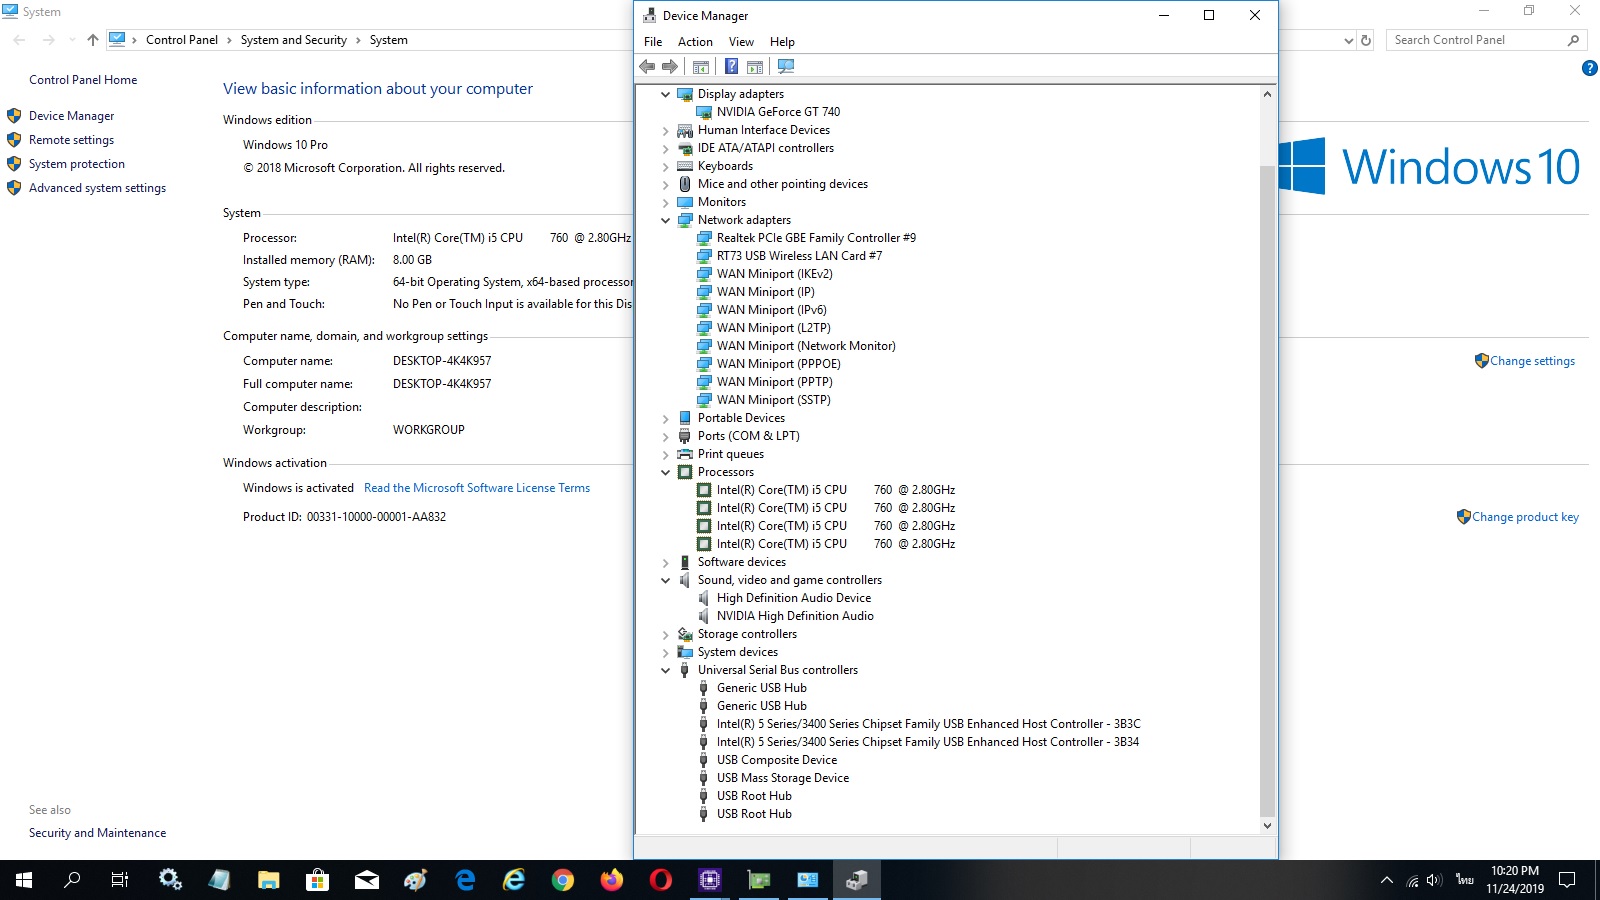The width and height of the screenshot is (1600, 900).
Task: Select the NVIDIA GeForce GT 740 device
Action: [778, 112]
